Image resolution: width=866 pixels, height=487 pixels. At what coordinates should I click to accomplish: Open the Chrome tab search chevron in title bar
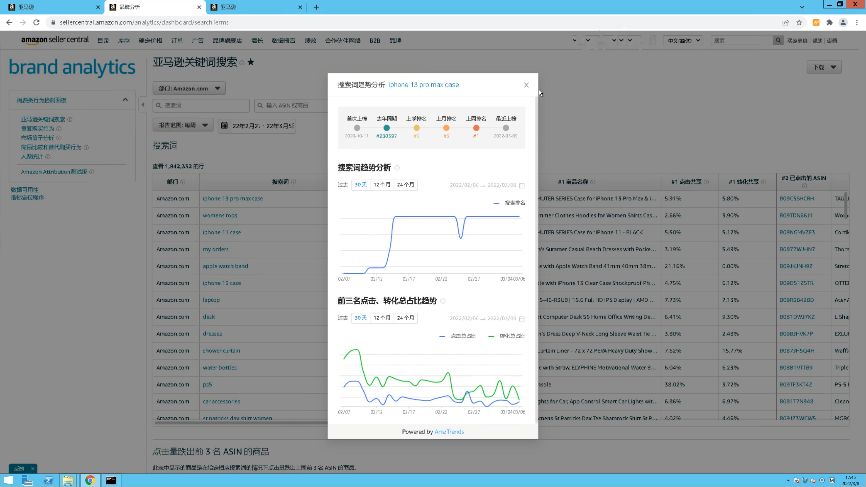click(x=802, y=7)
